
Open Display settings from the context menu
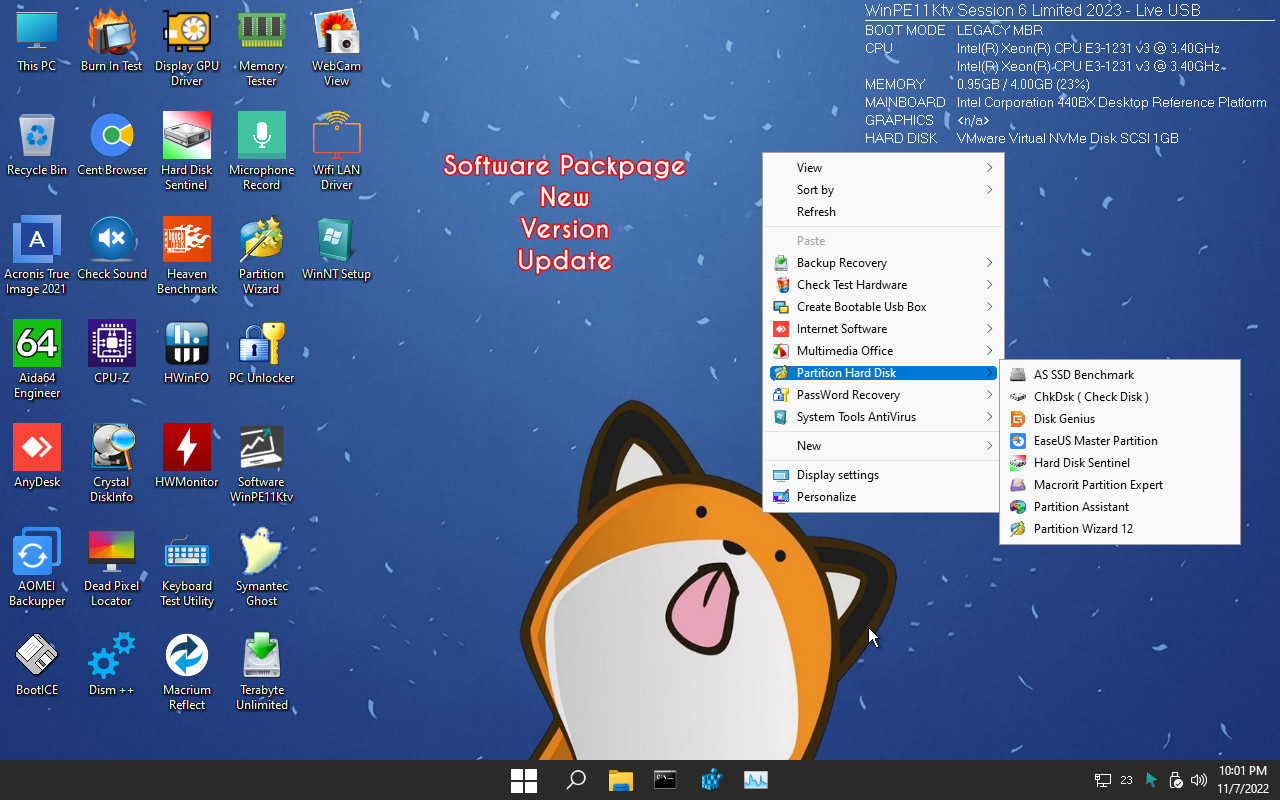pos(837,475)
